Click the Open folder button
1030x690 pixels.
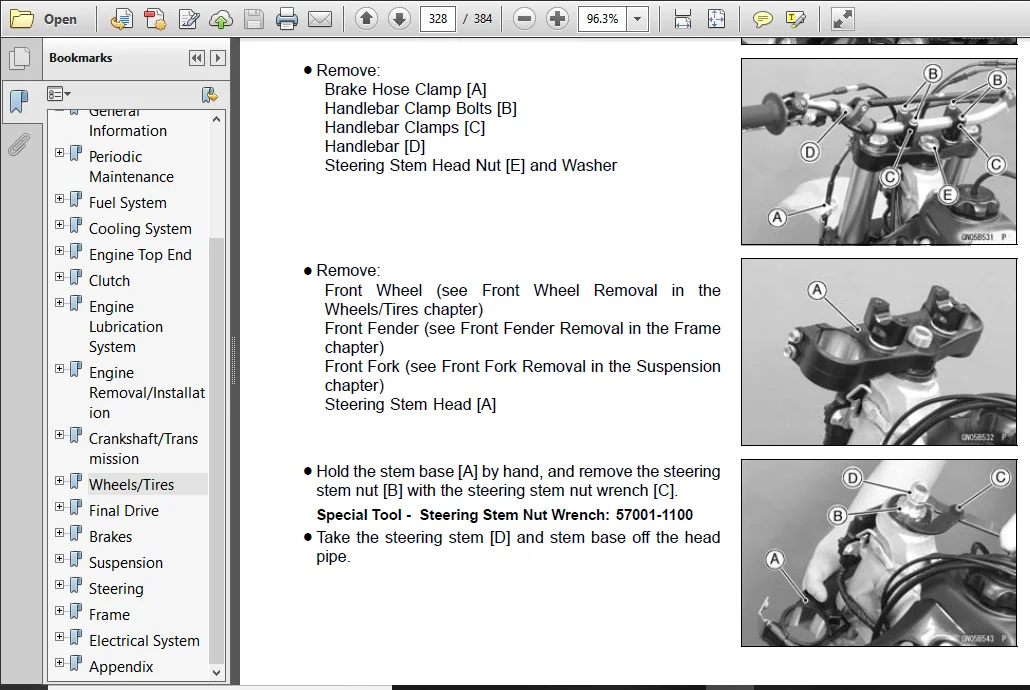44,19
